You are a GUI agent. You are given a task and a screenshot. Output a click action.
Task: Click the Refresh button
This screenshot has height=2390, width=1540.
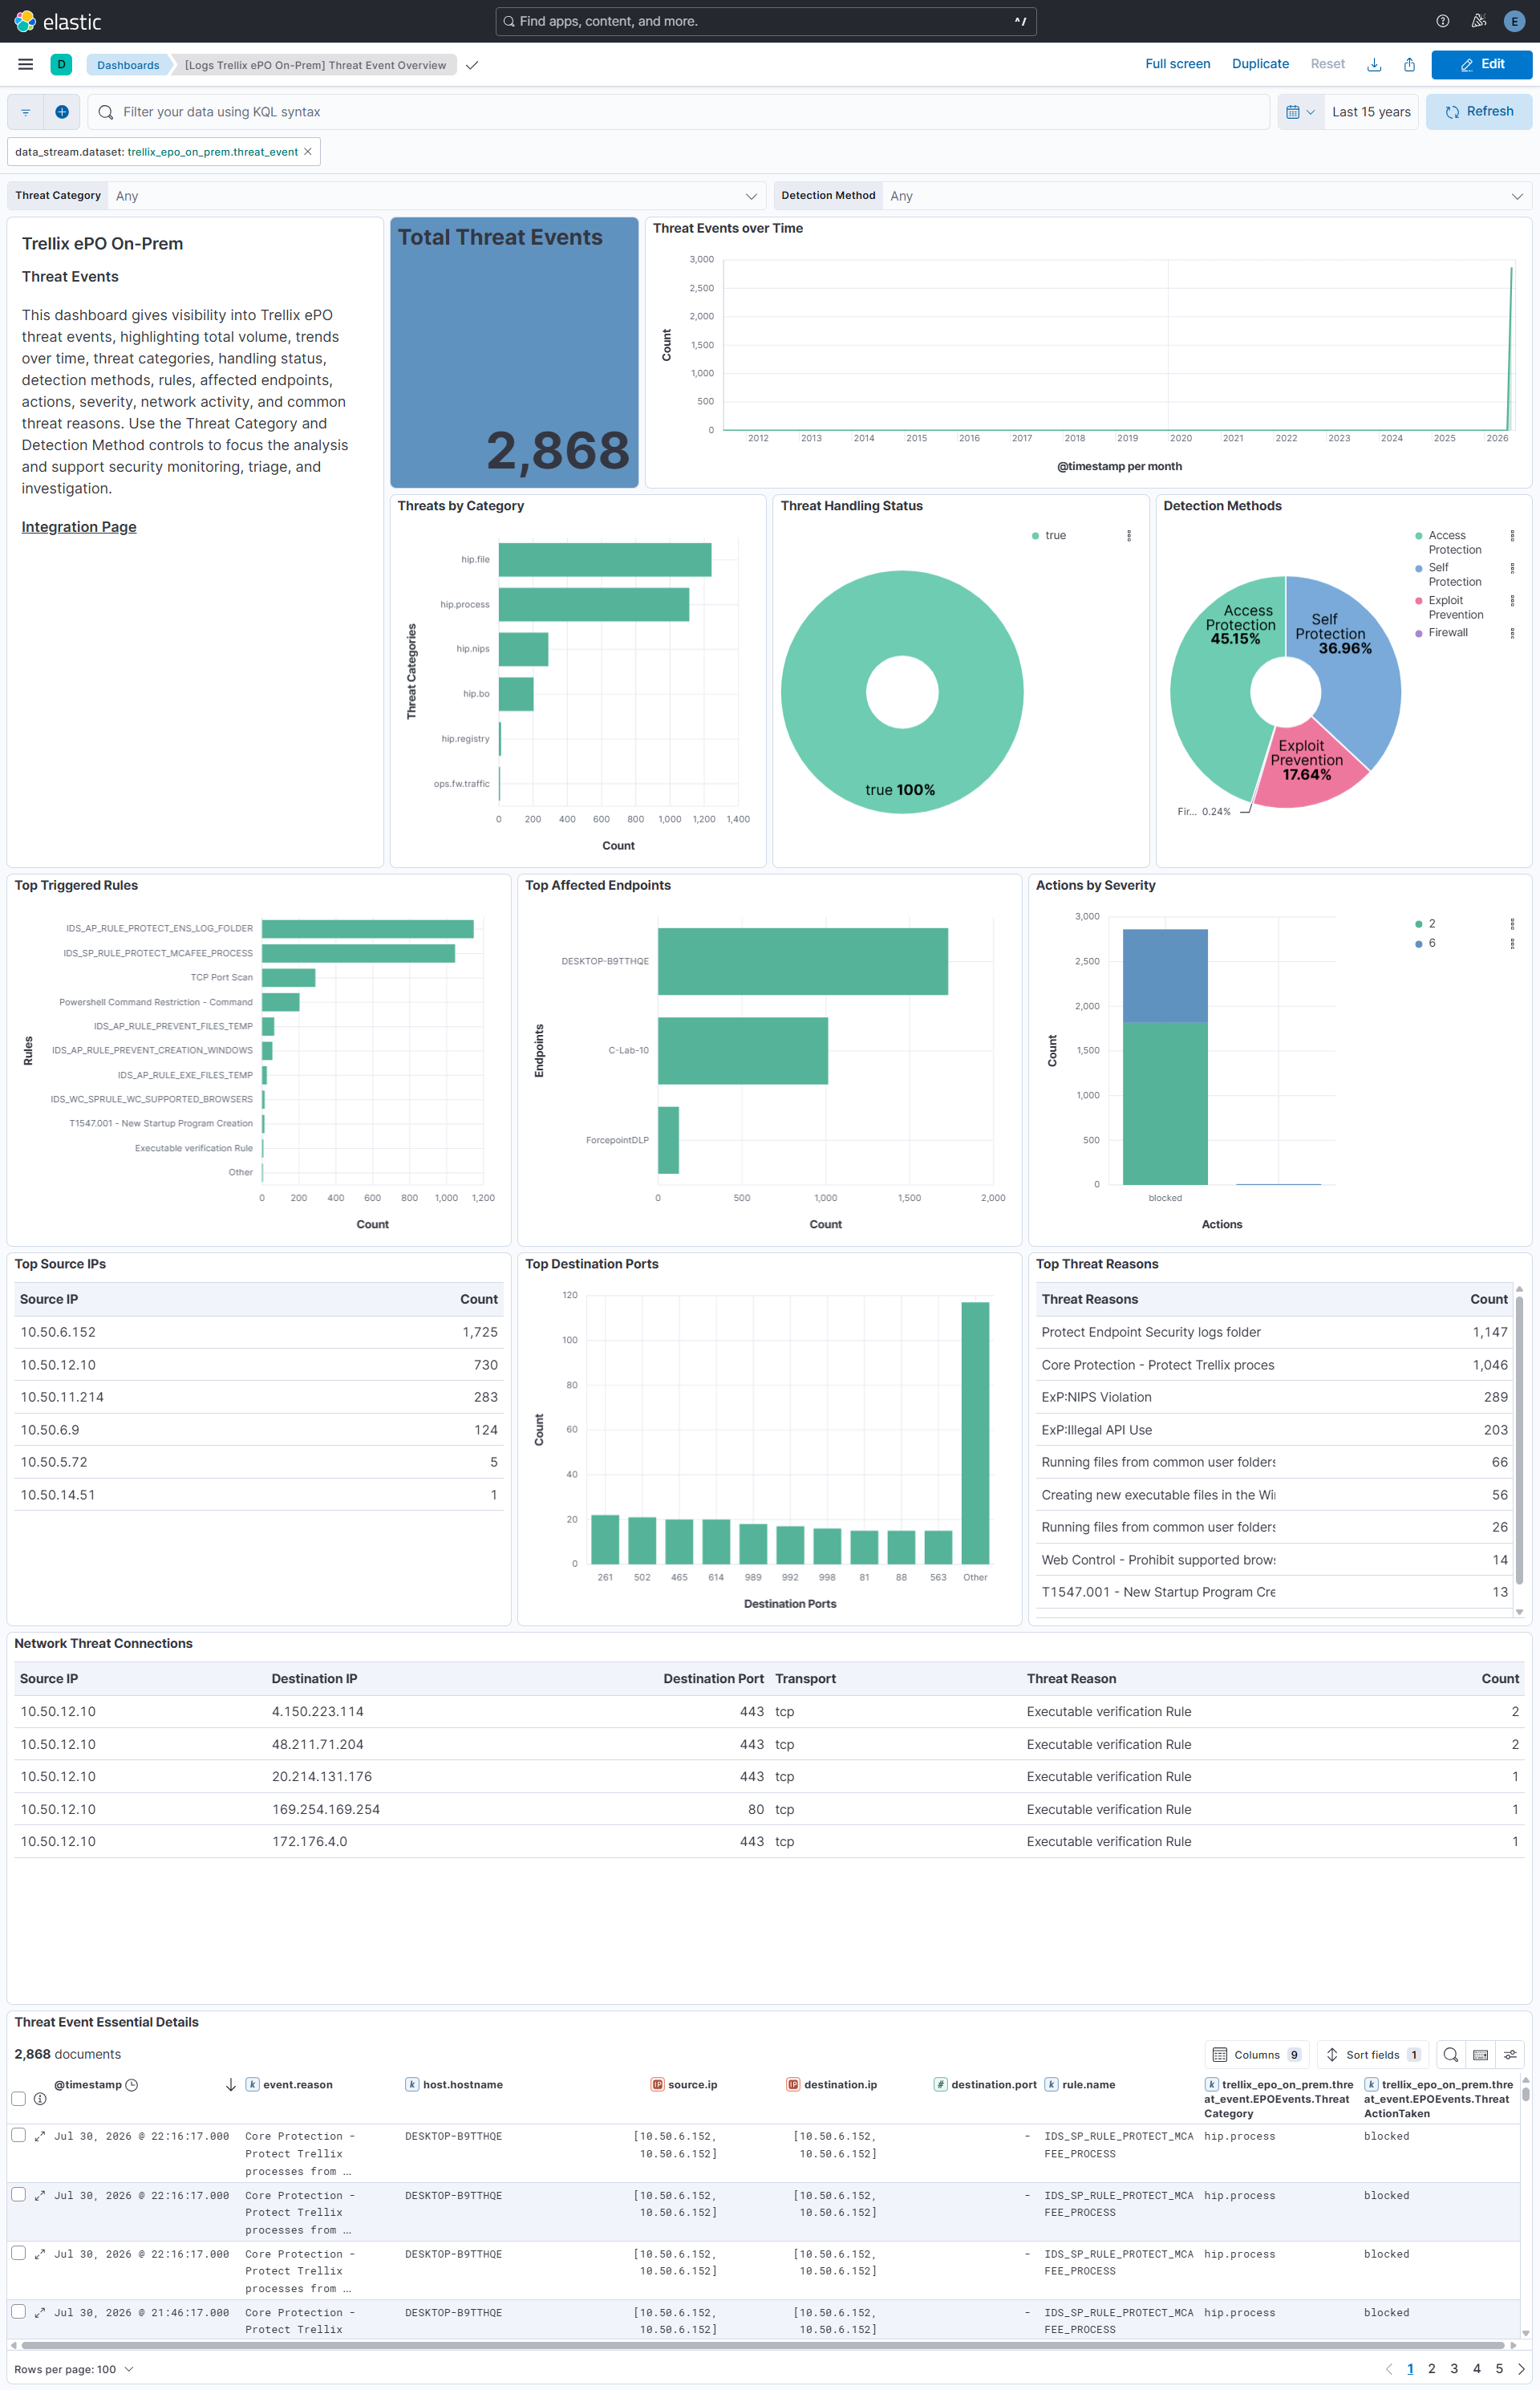pyautogui.click(x=1478, y=112)
